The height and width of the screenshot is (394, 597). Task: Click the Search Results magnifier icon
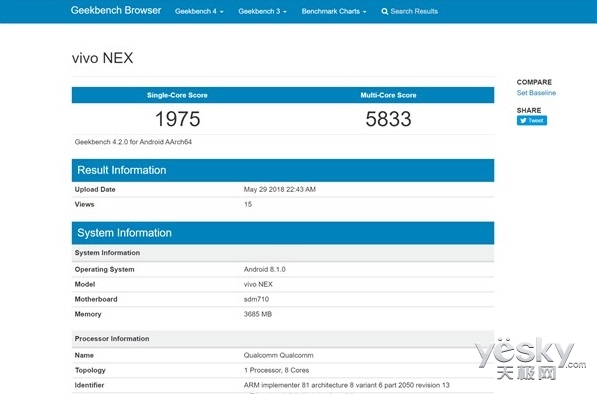[x=385, y=11]
